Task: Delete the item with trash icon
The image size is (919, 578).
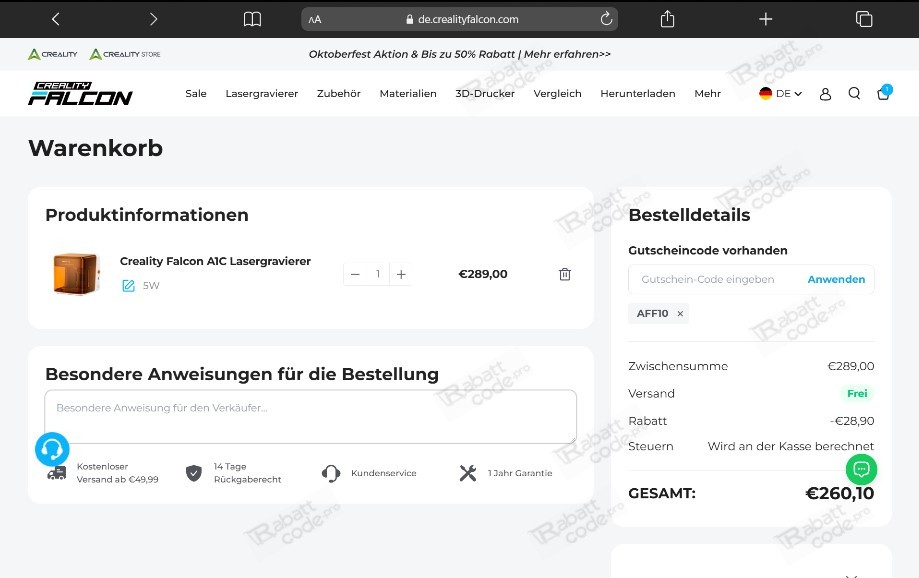Action: [x=565, y=274]
